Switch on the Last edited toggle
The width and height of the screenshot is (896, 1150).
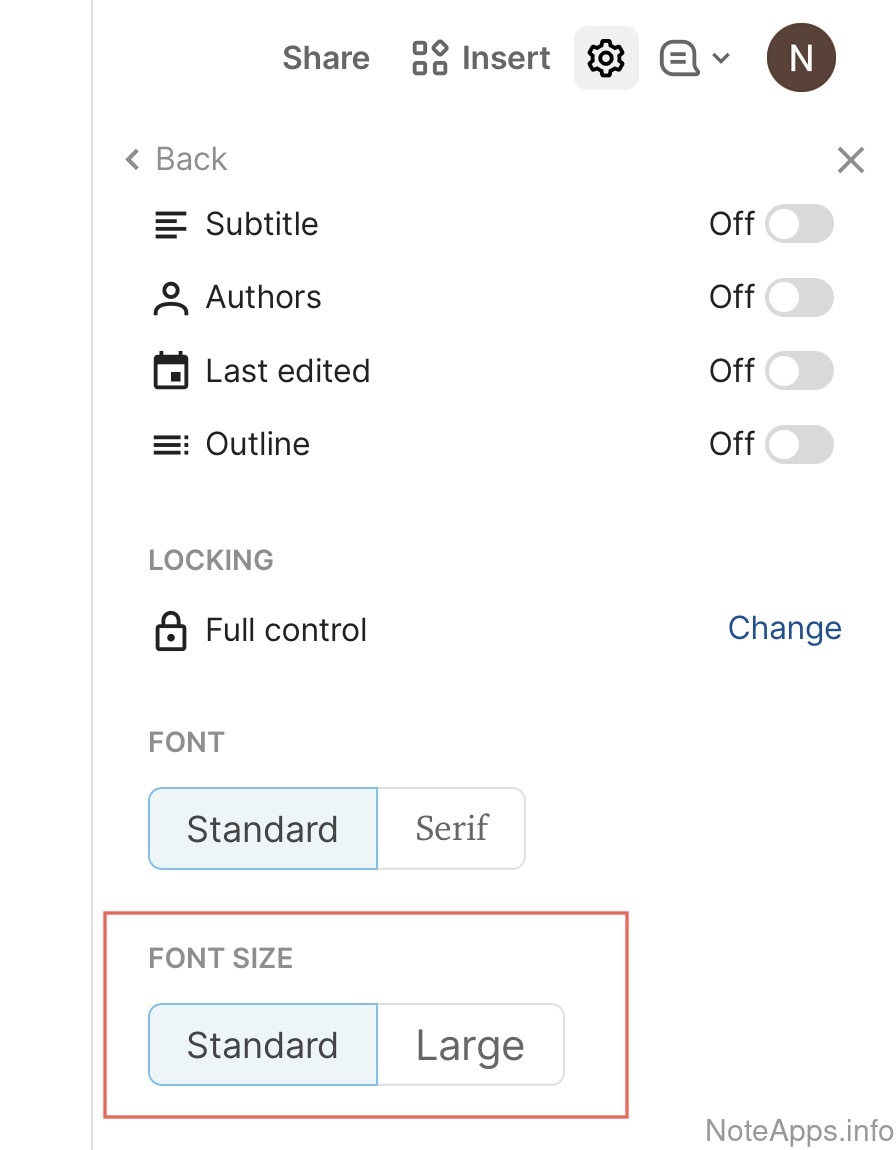(799, 371)
